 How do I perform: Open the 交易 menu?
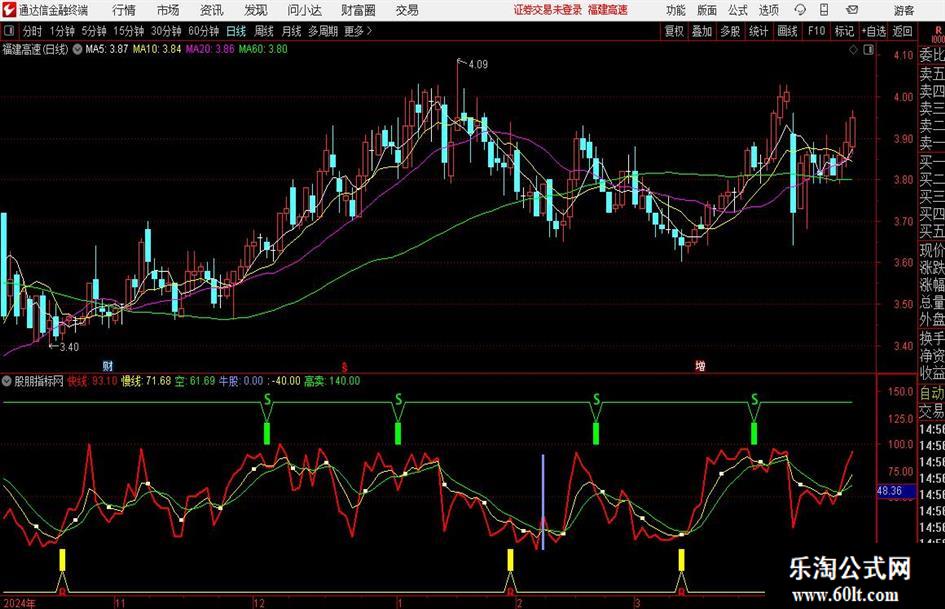pos(407,10)
